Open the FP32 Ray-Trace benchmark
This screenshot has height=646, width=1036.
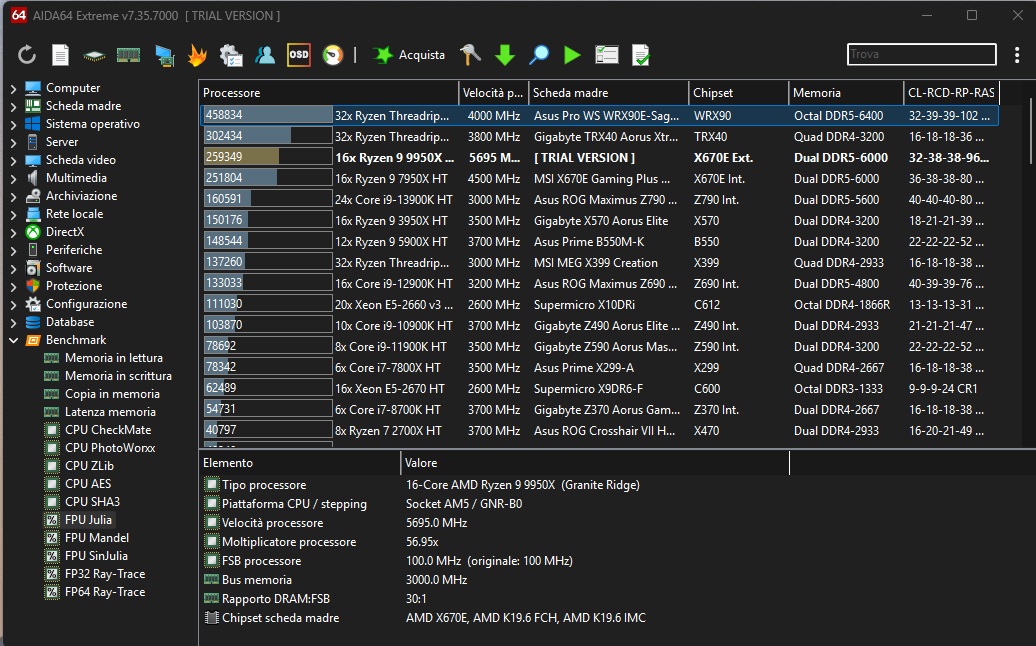[105, 574]
